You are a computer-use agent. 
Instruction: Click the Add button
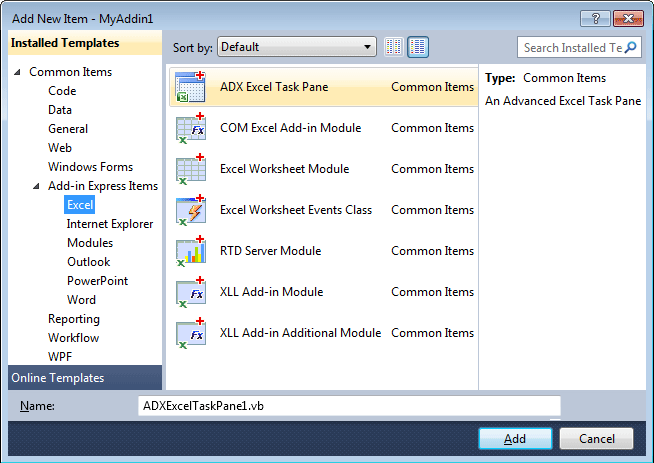point(515,438)
